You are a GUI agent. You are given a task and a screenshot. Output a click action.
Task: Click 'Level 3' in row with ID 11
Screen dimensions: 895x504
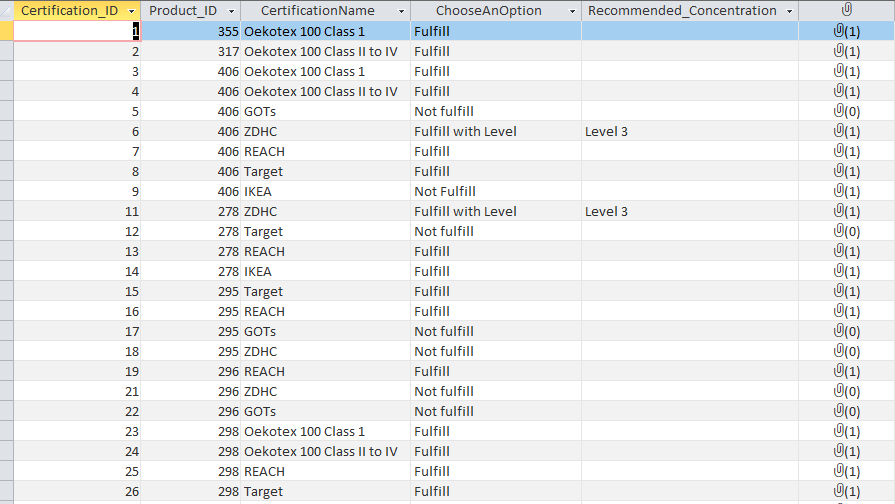point(606,211)
